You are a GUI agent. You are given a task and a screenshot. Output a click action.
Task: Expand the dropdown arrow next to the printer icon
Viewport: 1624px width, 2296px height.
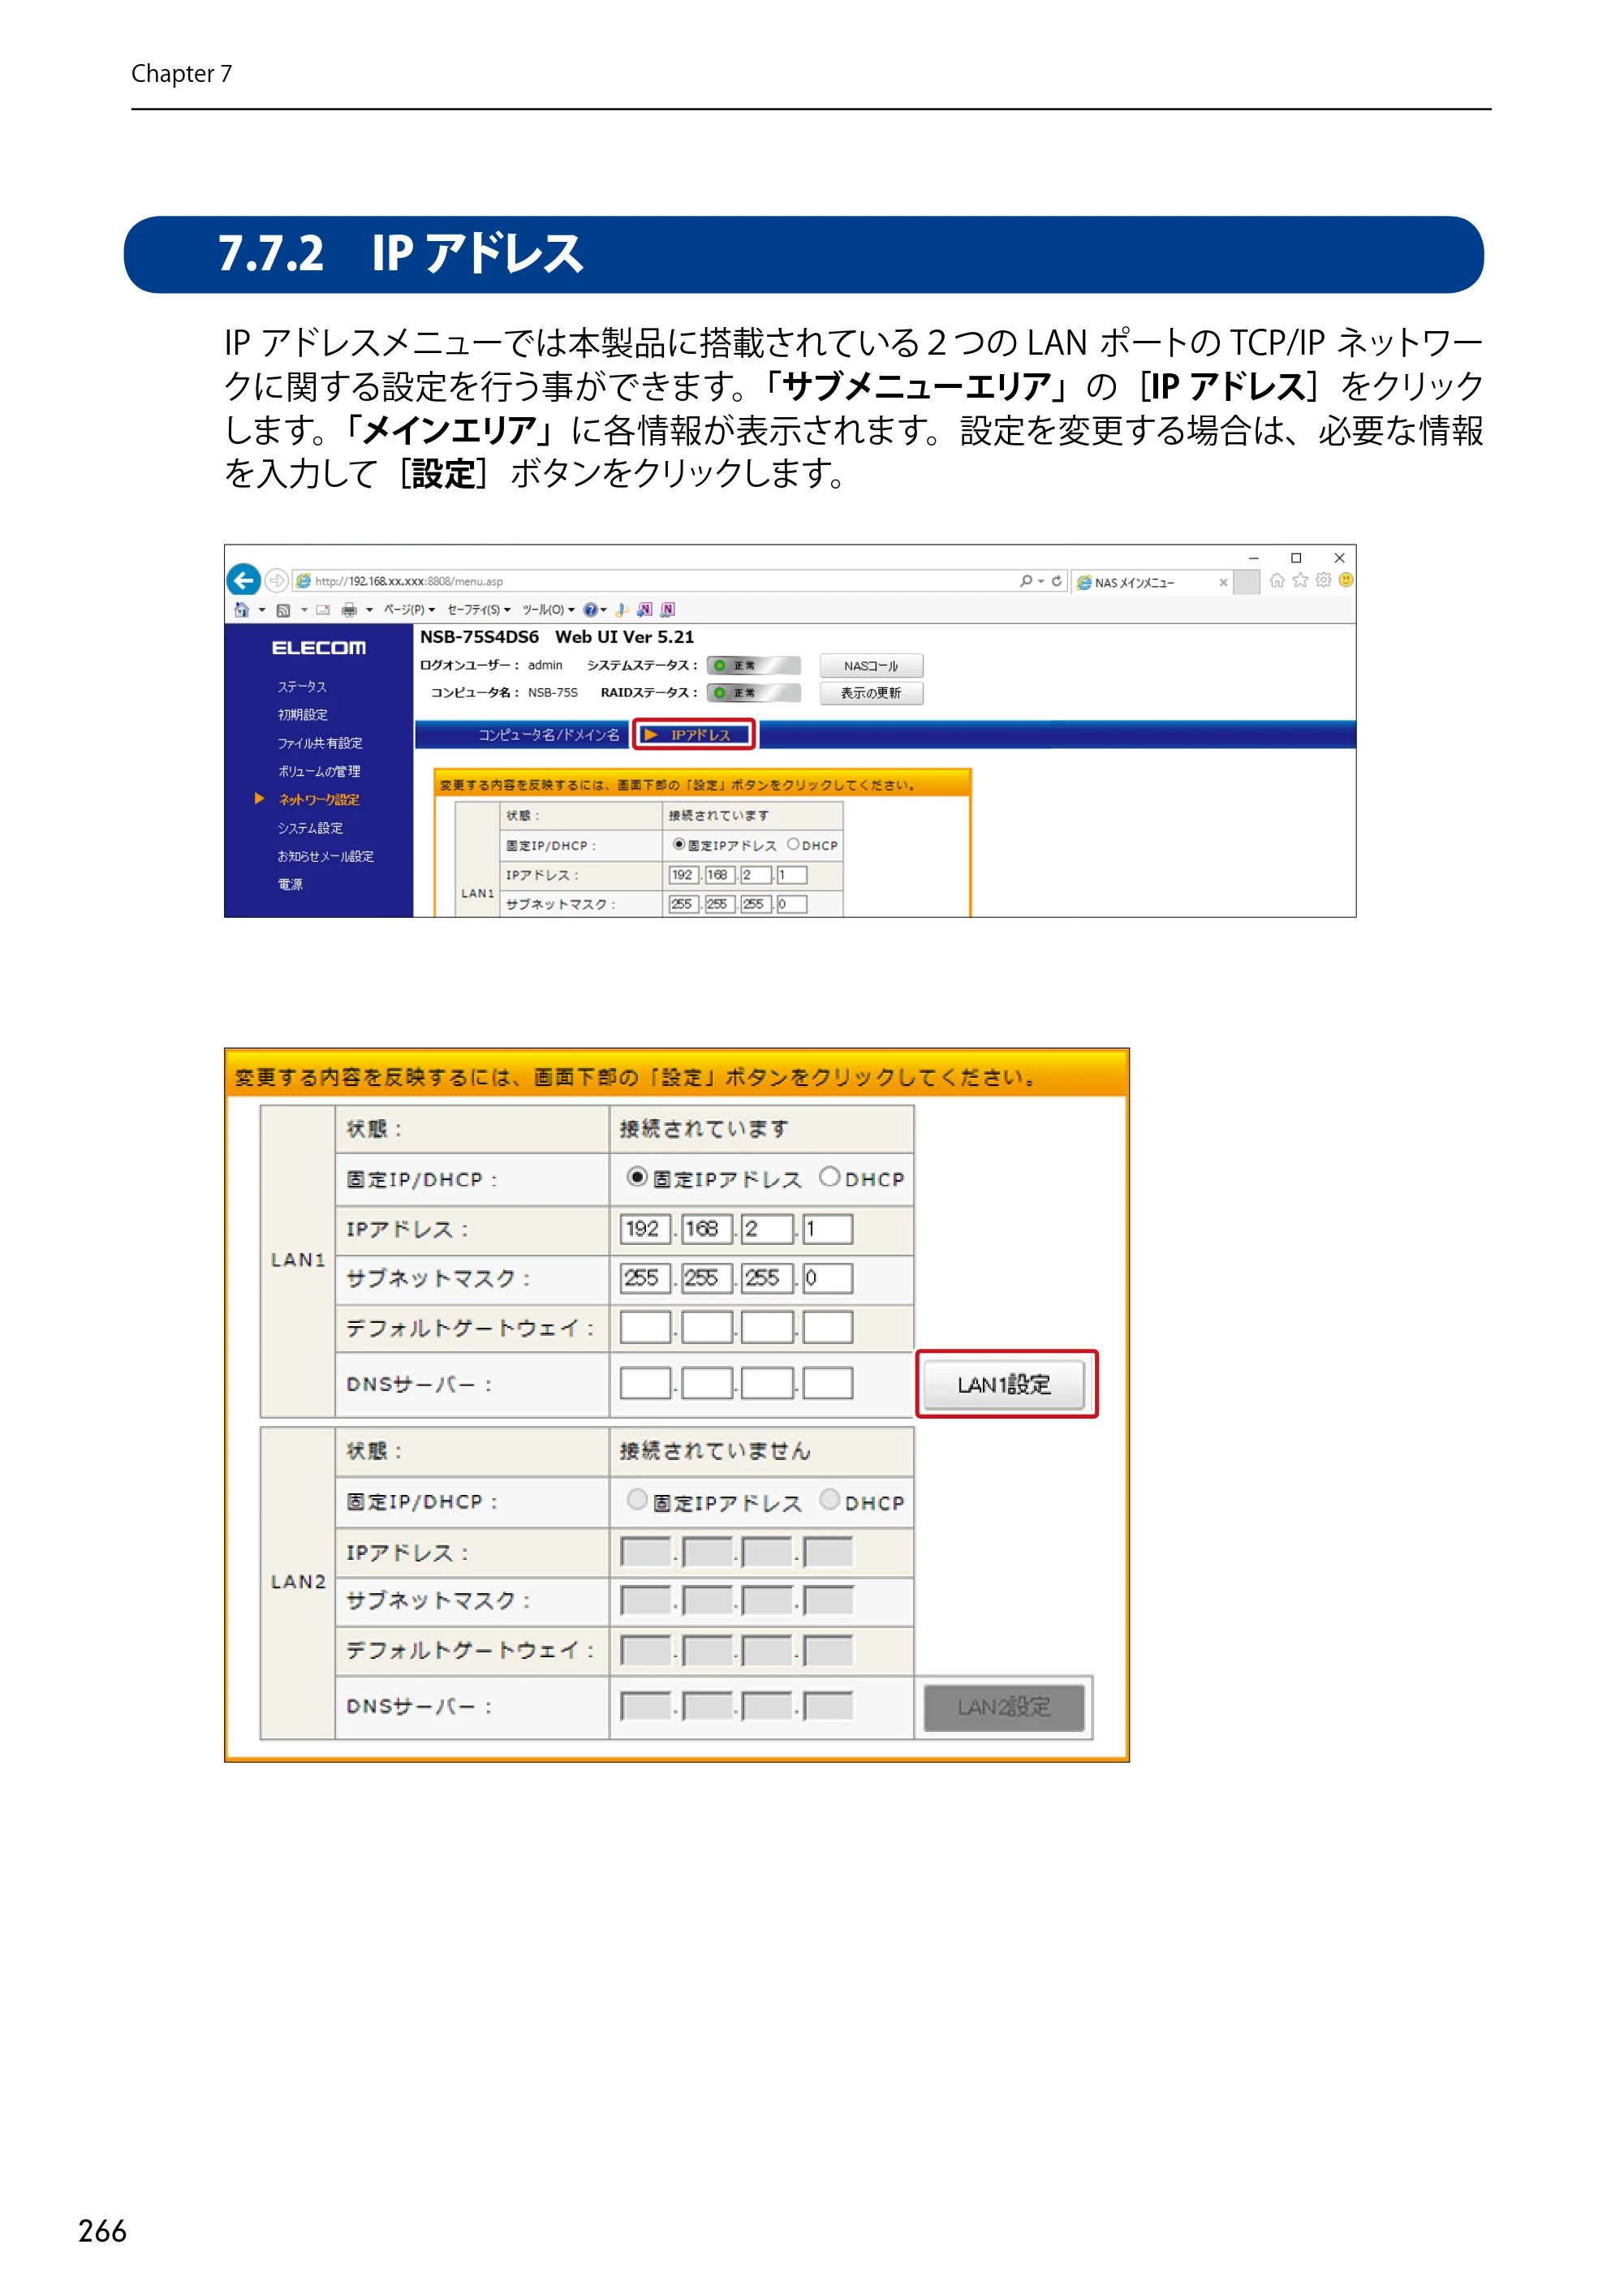pyautogui.click(x=369, y=610)
